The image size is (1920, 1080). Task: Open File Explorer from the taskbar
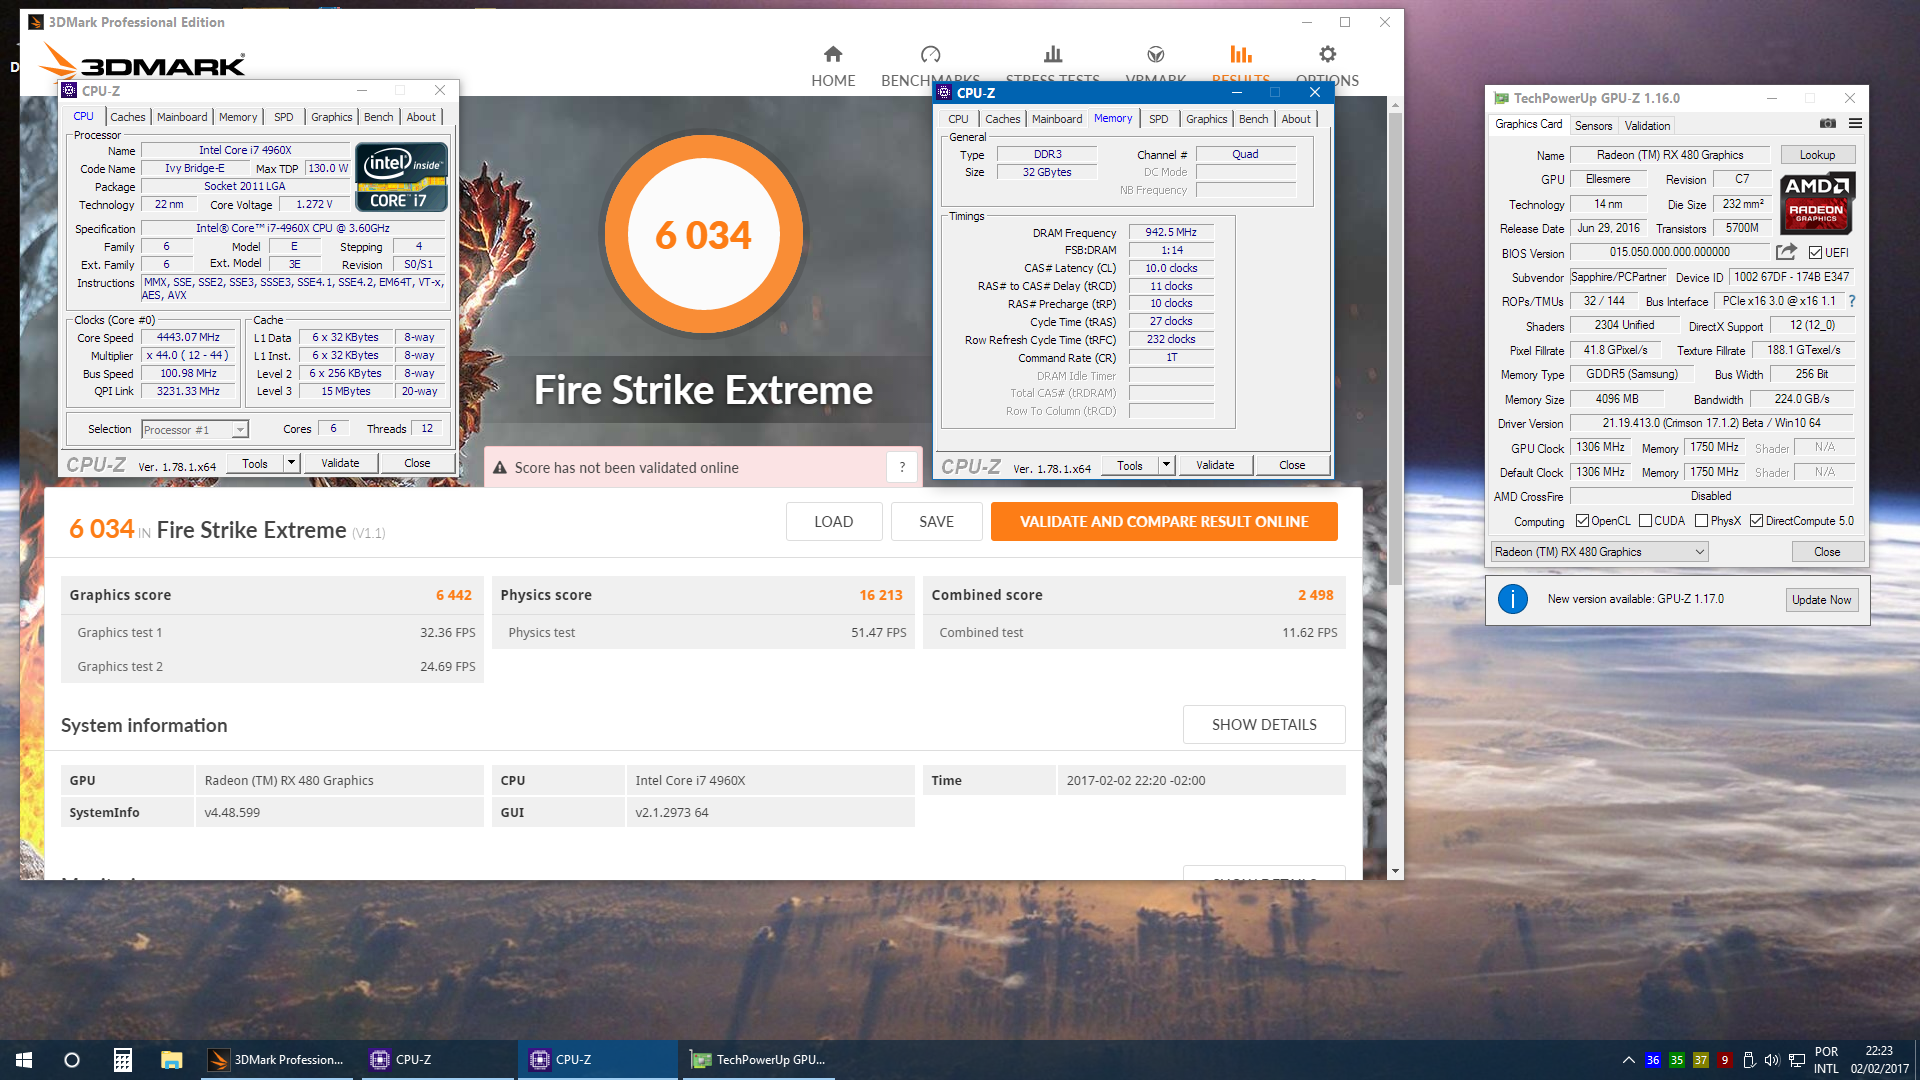coord(172,1060)
